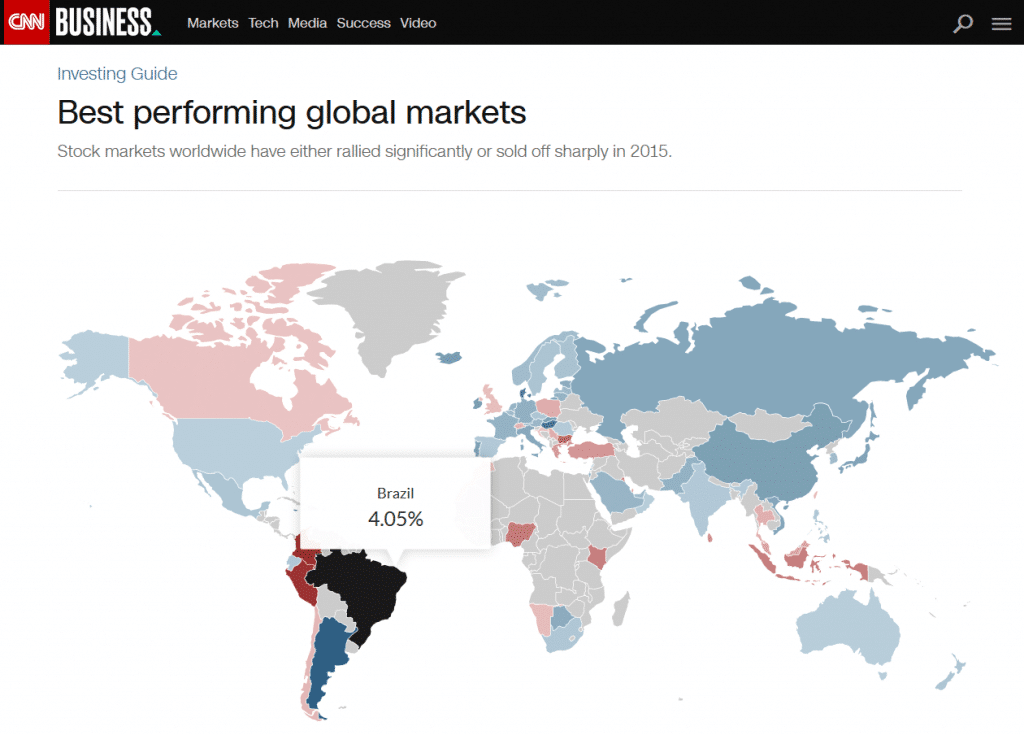Open the Success section
This screenshot has height=735, width=1024.
363,23
